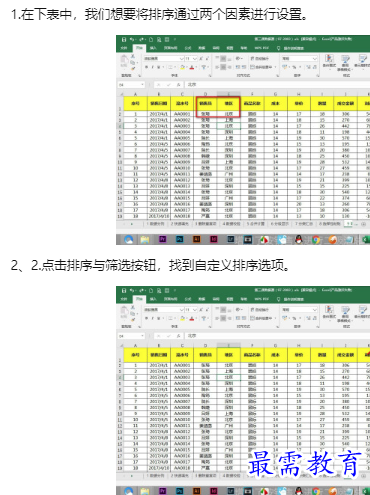
Task: Switch to 页面布局 tab in first Excel screenshot
Action: point(170,48)
